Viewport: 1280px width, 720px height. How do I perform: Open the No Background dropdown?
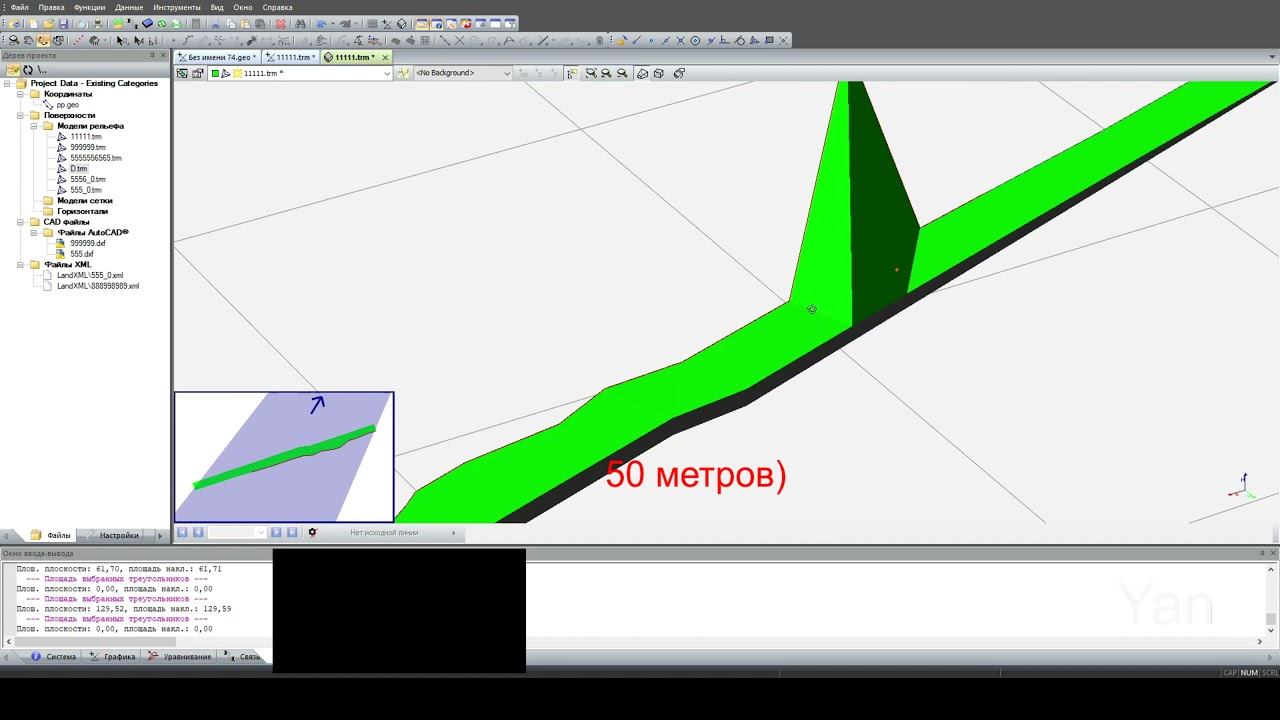coord(507,73)
